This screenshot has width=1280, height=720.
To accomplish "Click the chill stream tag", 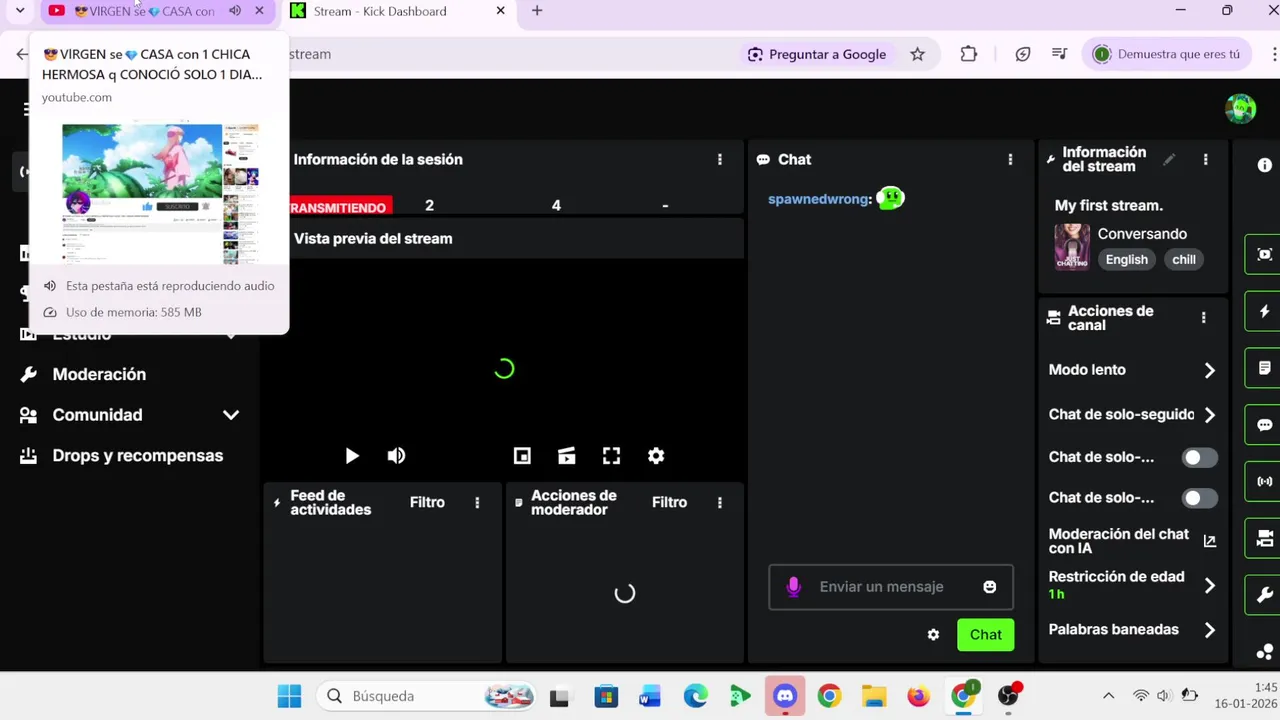I will [1184, 260].
